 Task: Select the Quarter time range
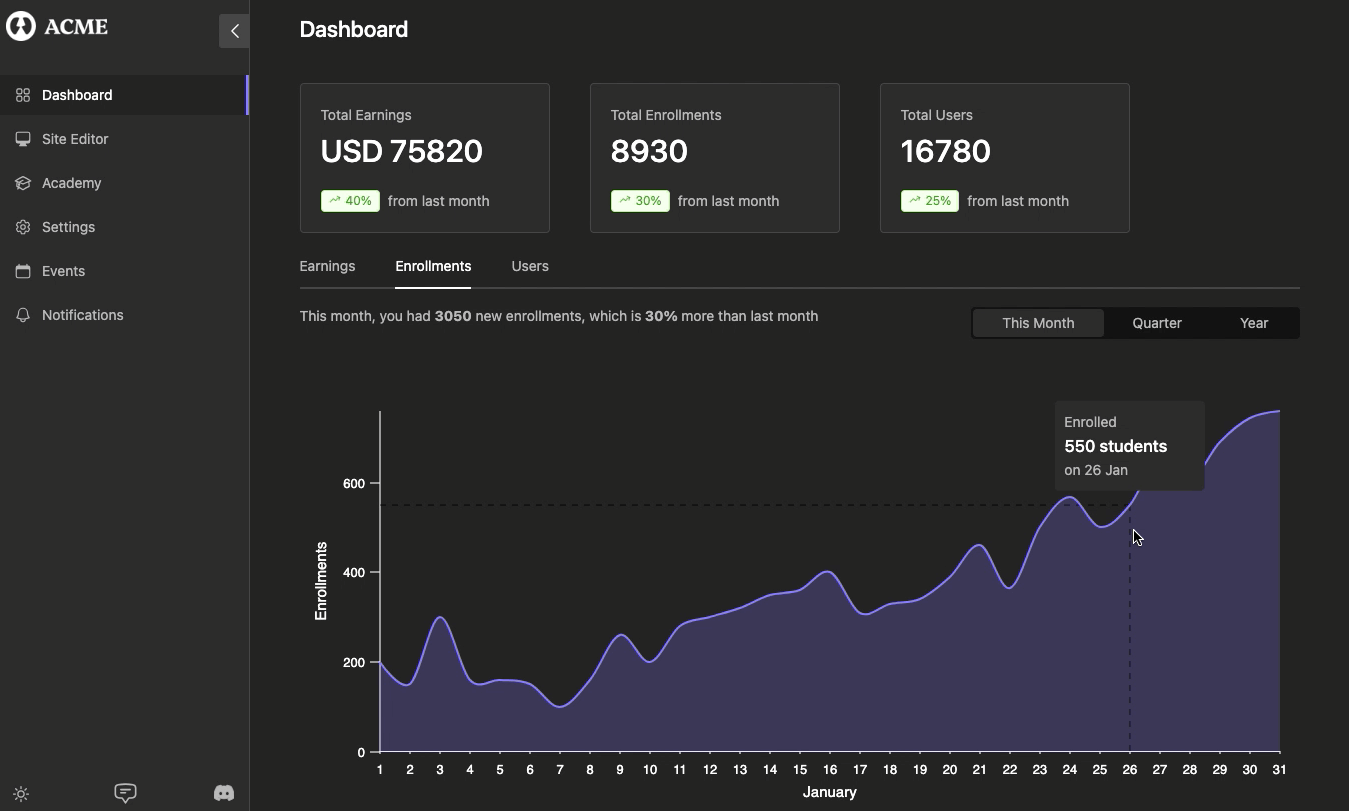pos(1157,323)
